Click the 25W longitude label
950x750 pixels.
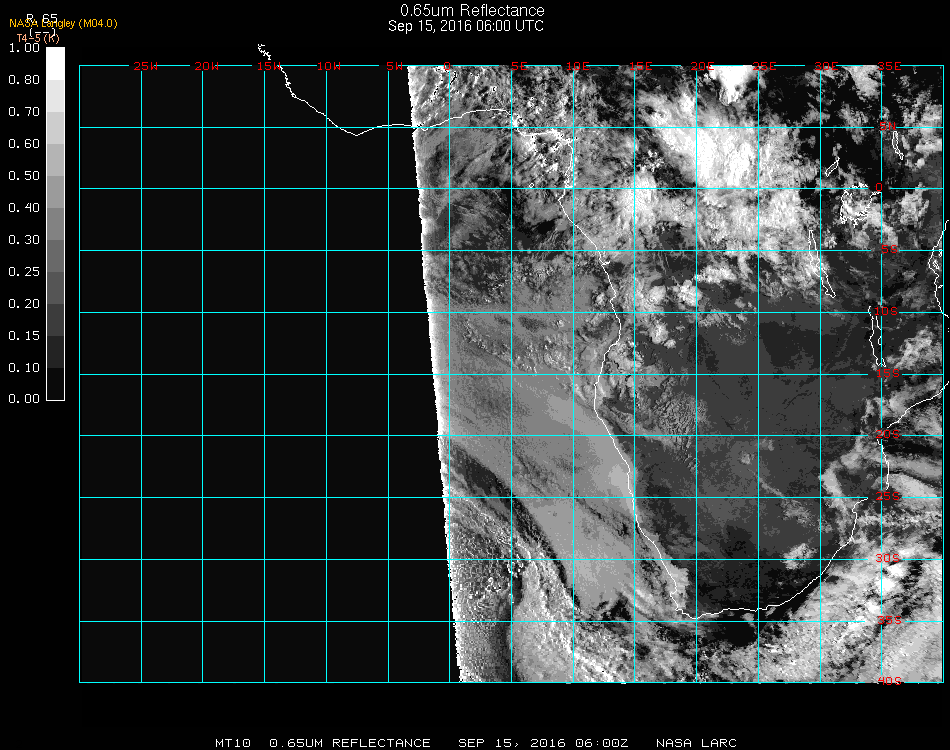pyautogui.click(x=146, y=66)
